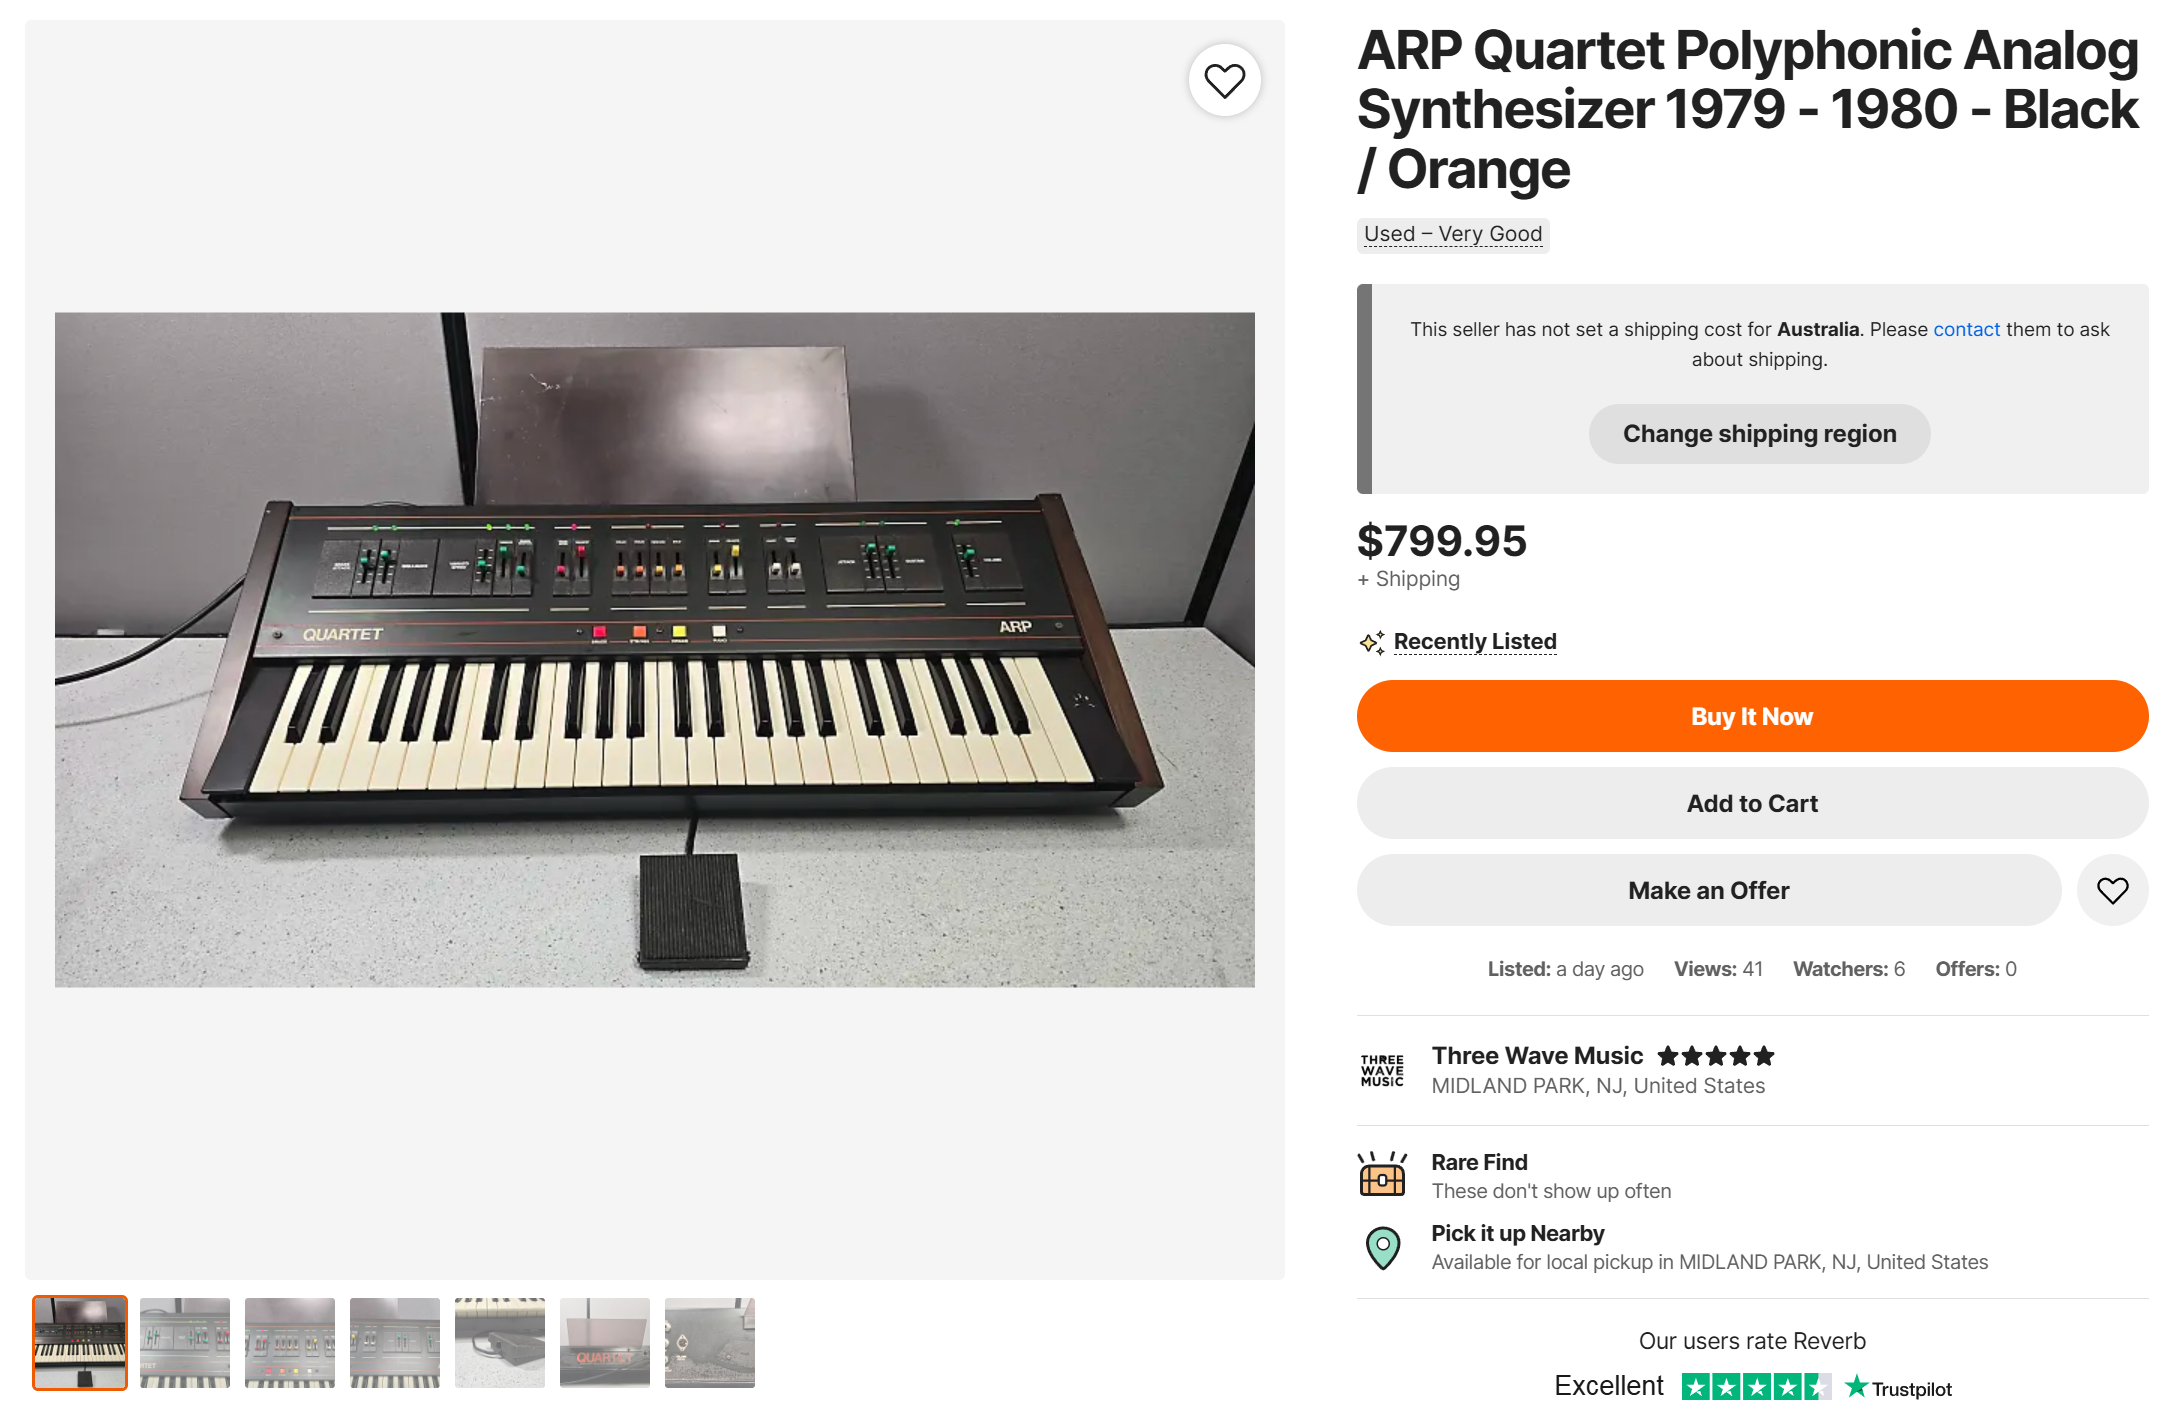Make an Offer on the ARP Quartet

point(1708,890)
